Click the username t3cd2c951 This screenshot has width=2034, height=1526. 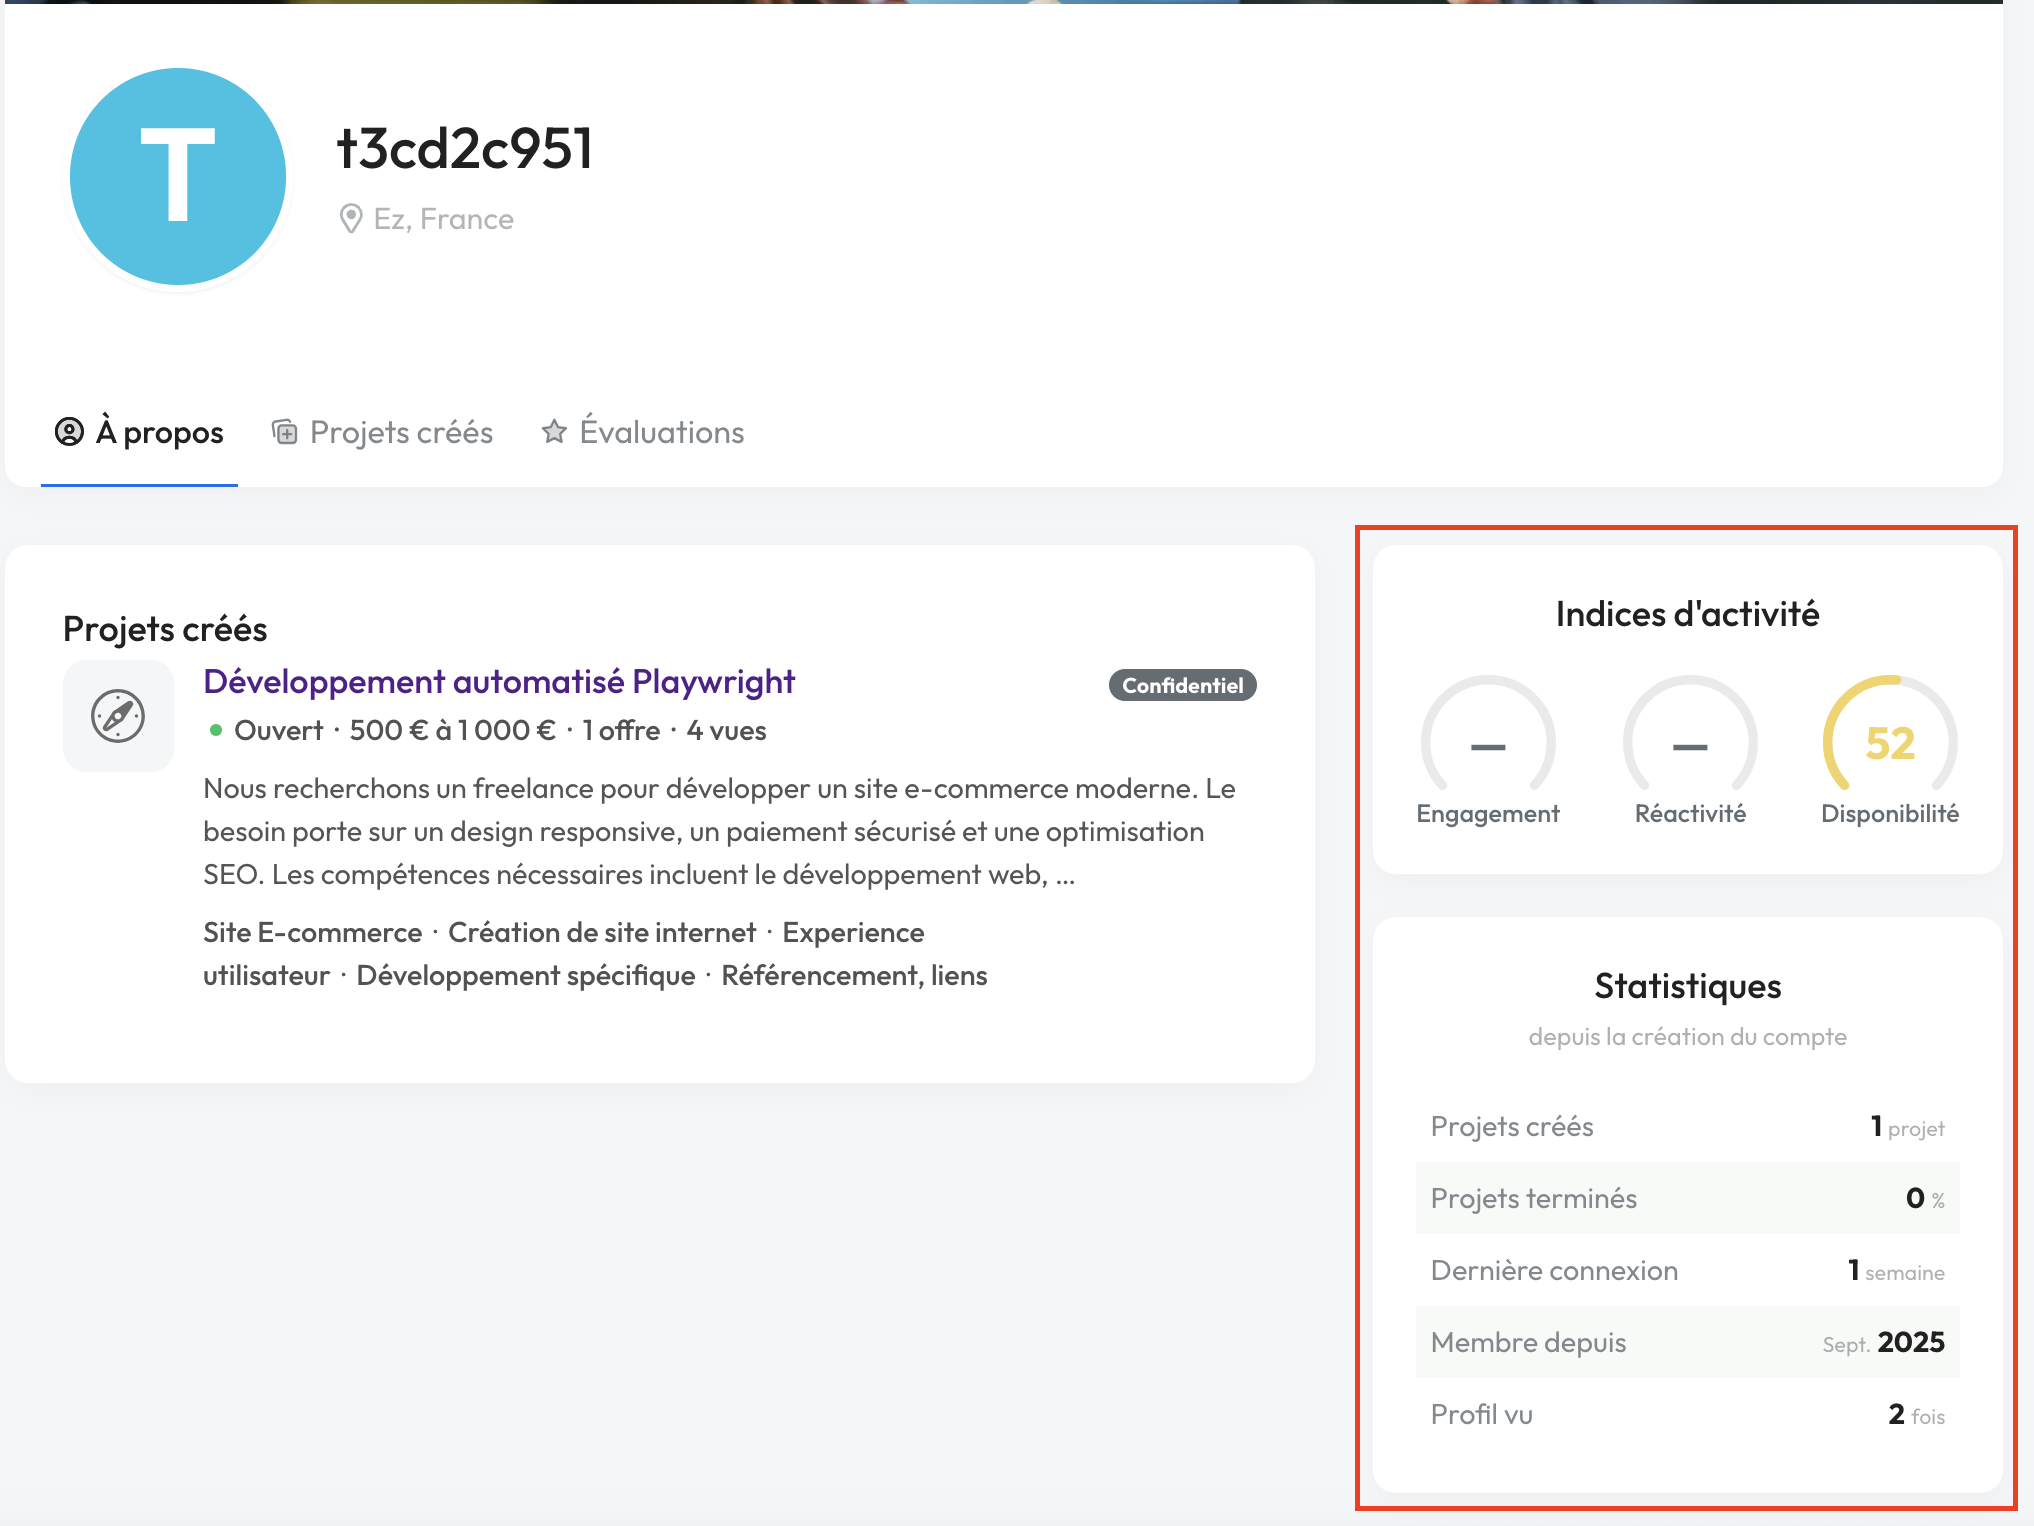point(465,149)
